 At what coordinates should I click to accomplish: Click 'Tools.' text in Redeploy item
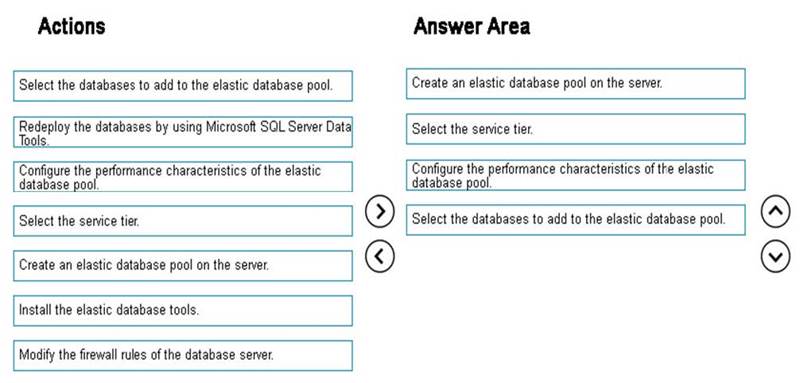point(34,141)
